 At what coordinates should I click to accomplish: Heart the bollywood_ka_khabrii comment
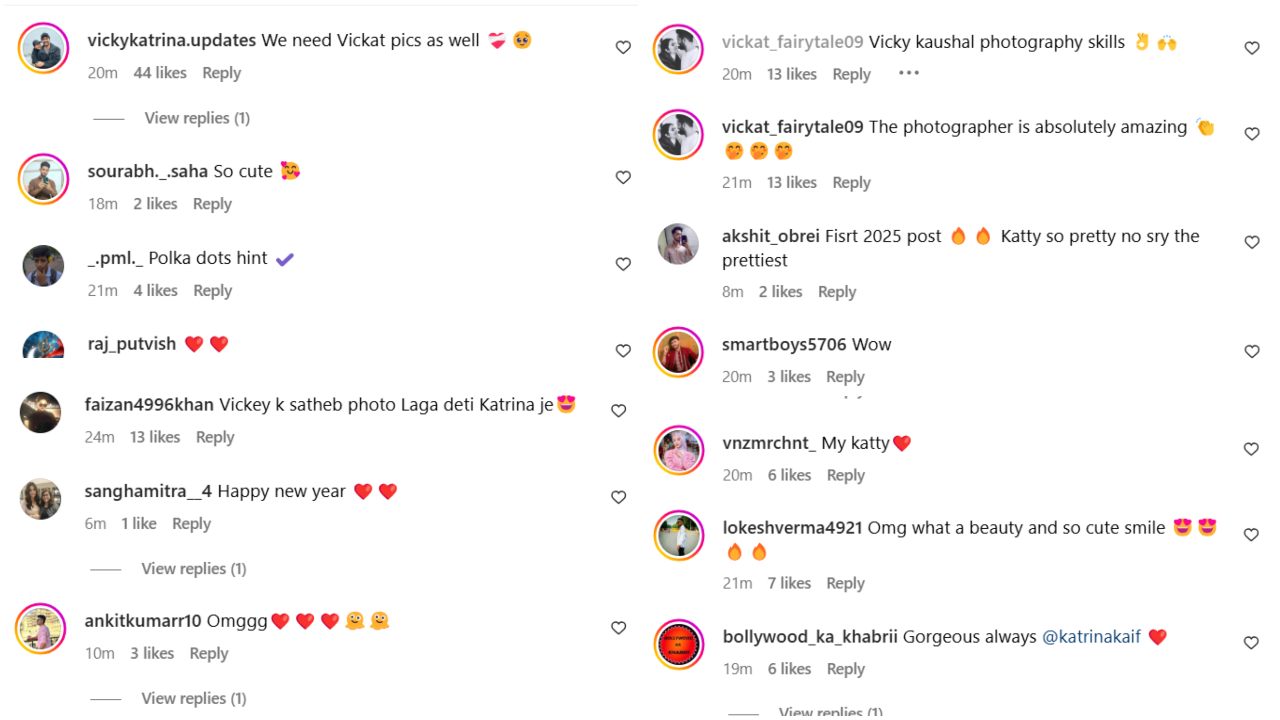(x=1252, y=643)
